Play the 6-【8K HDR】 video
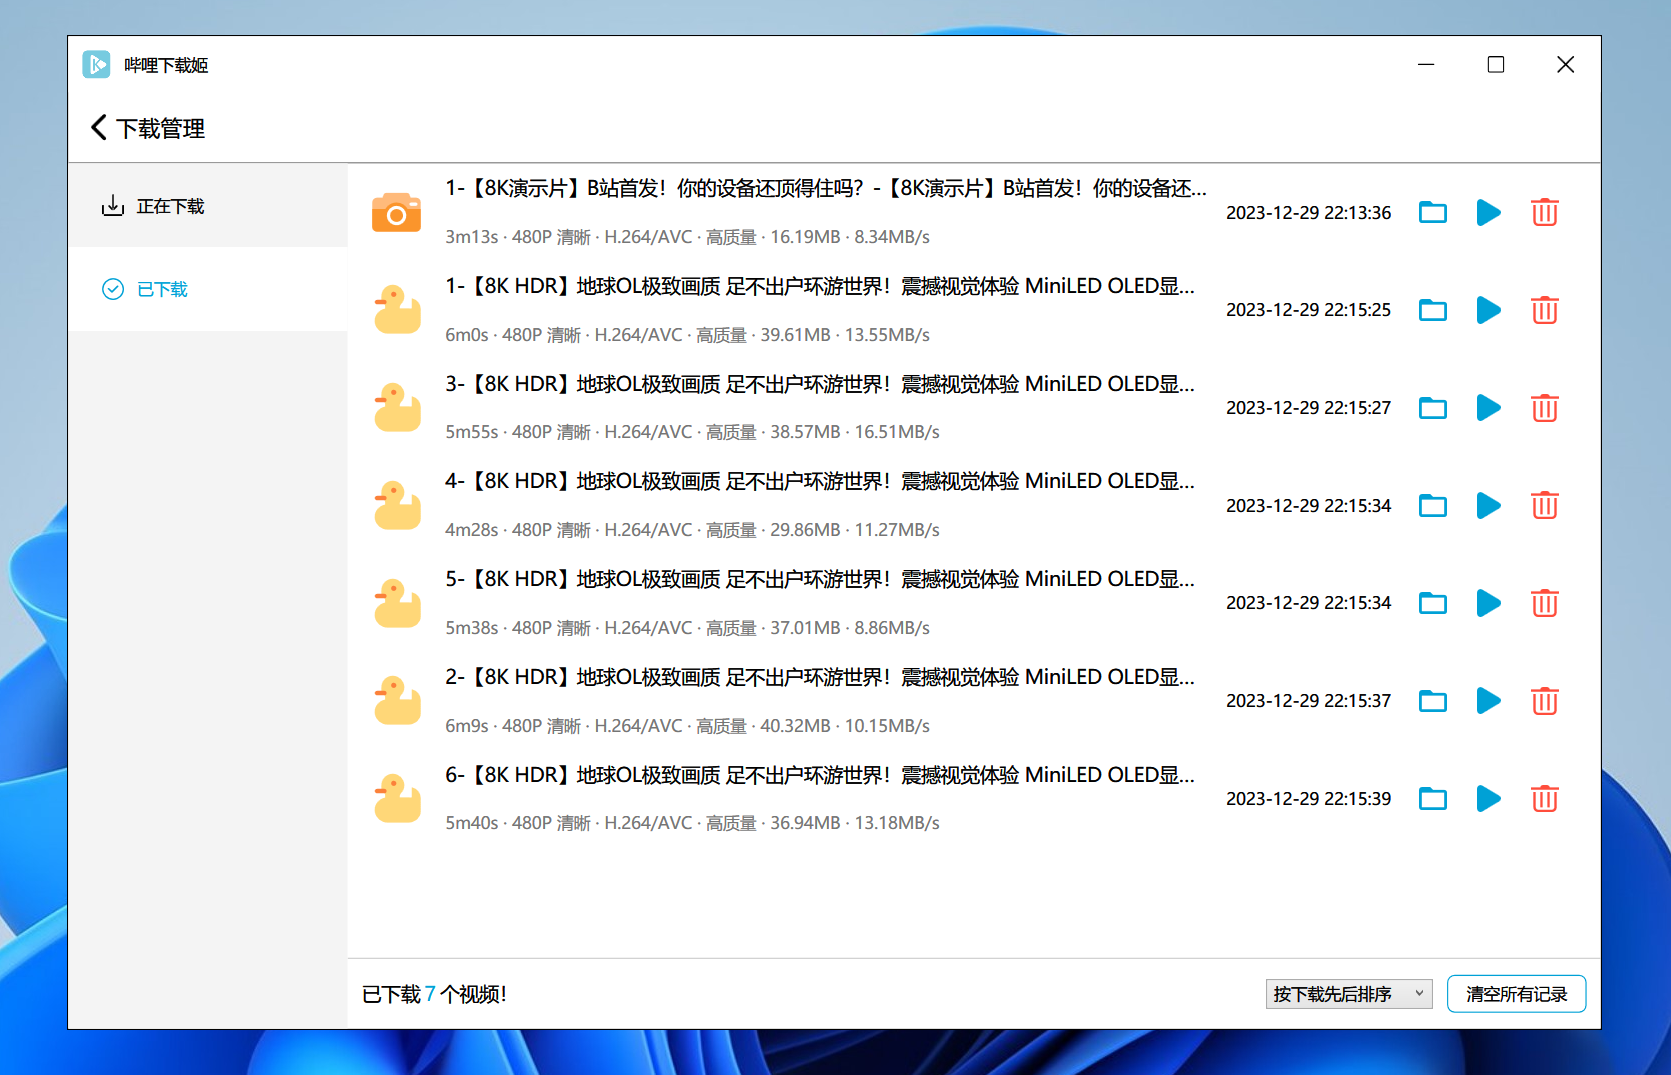Image resolution: width=1671 pixels, height=1075 pixels. coord(1488,799)
